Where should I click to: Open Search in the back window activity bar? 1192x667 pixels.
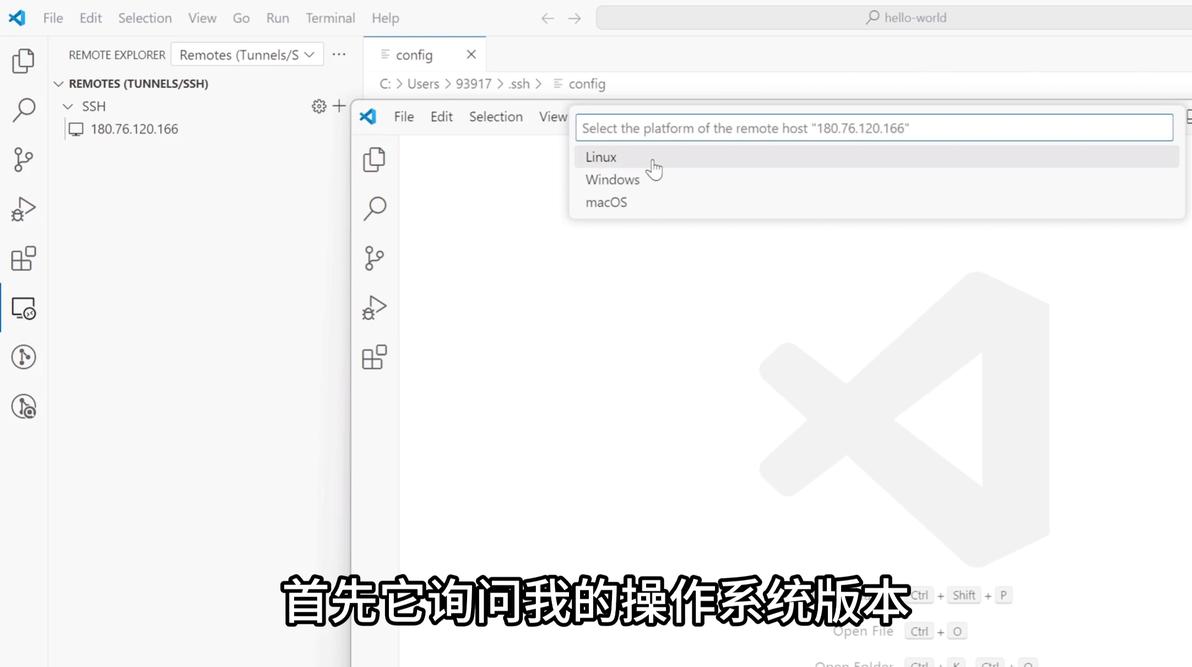click(24, 110)
